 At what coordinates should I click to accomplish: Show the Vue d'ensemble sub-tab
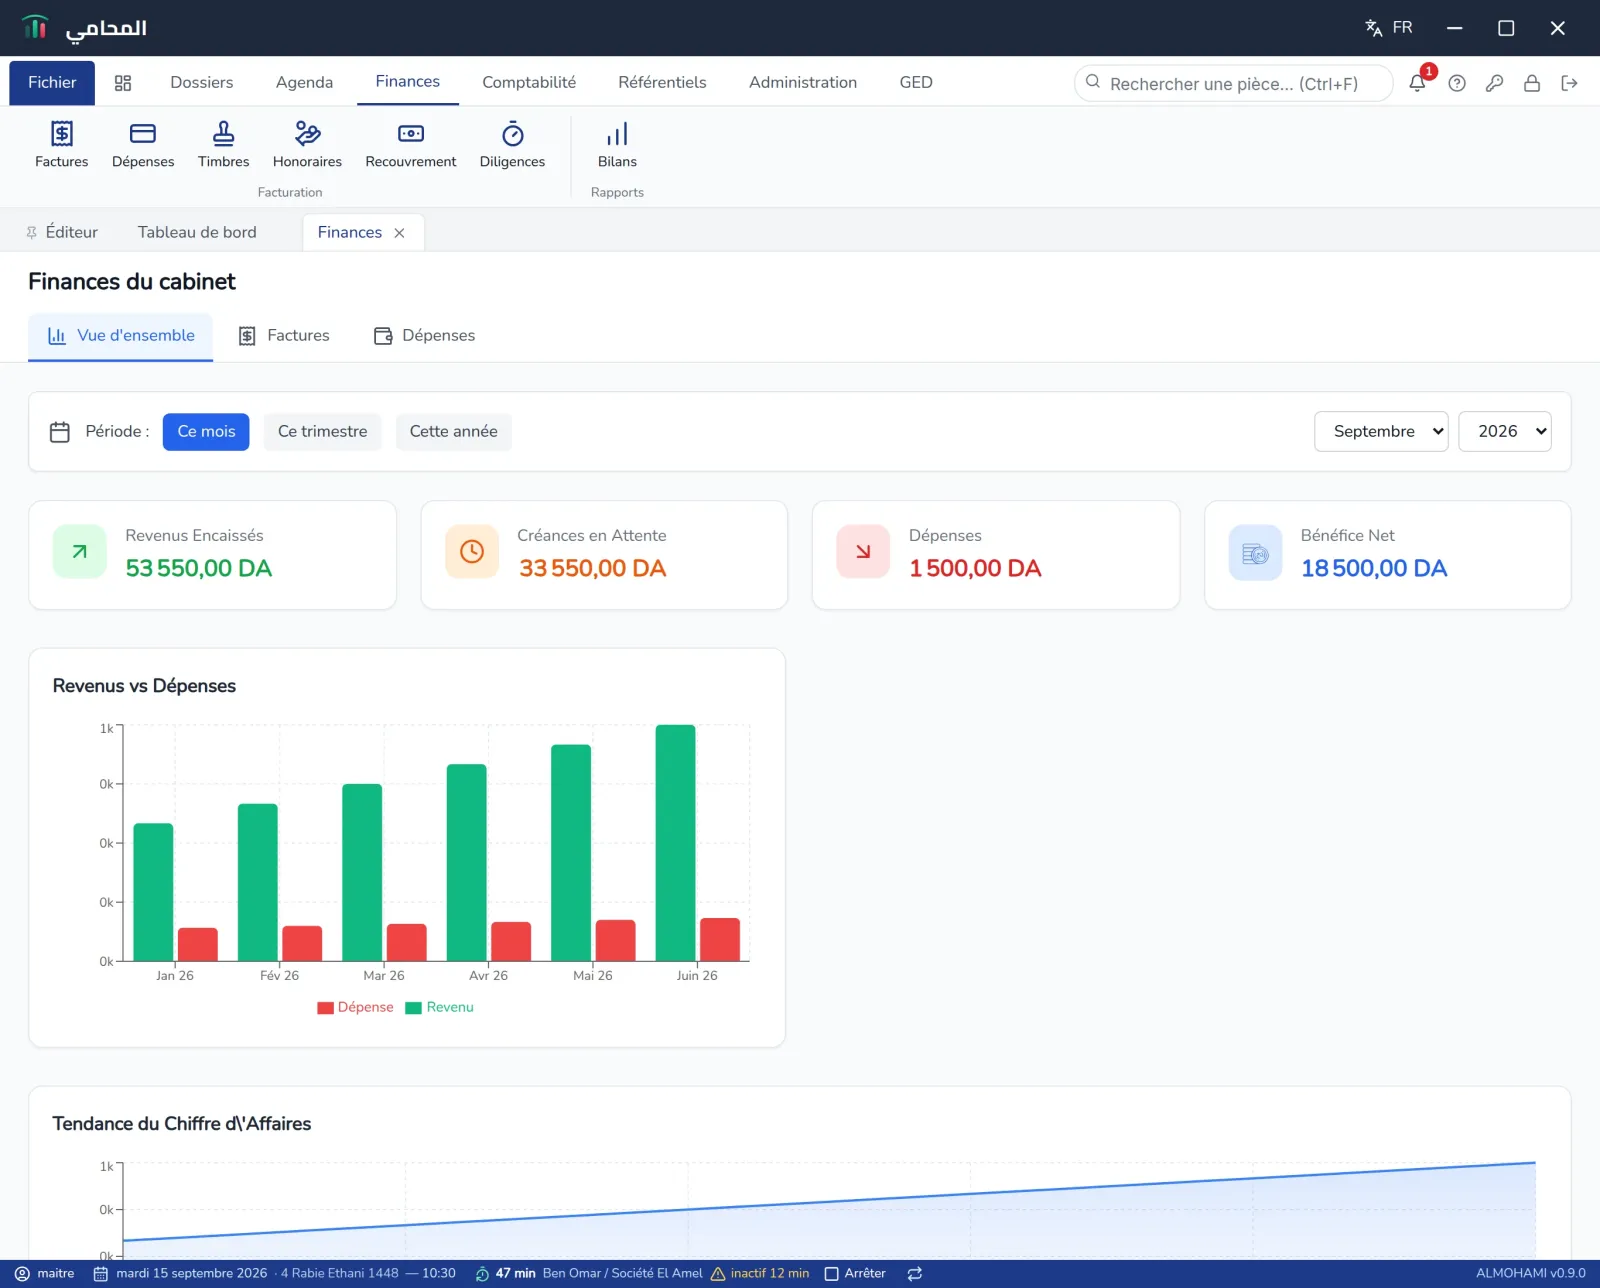click(121, 336)
